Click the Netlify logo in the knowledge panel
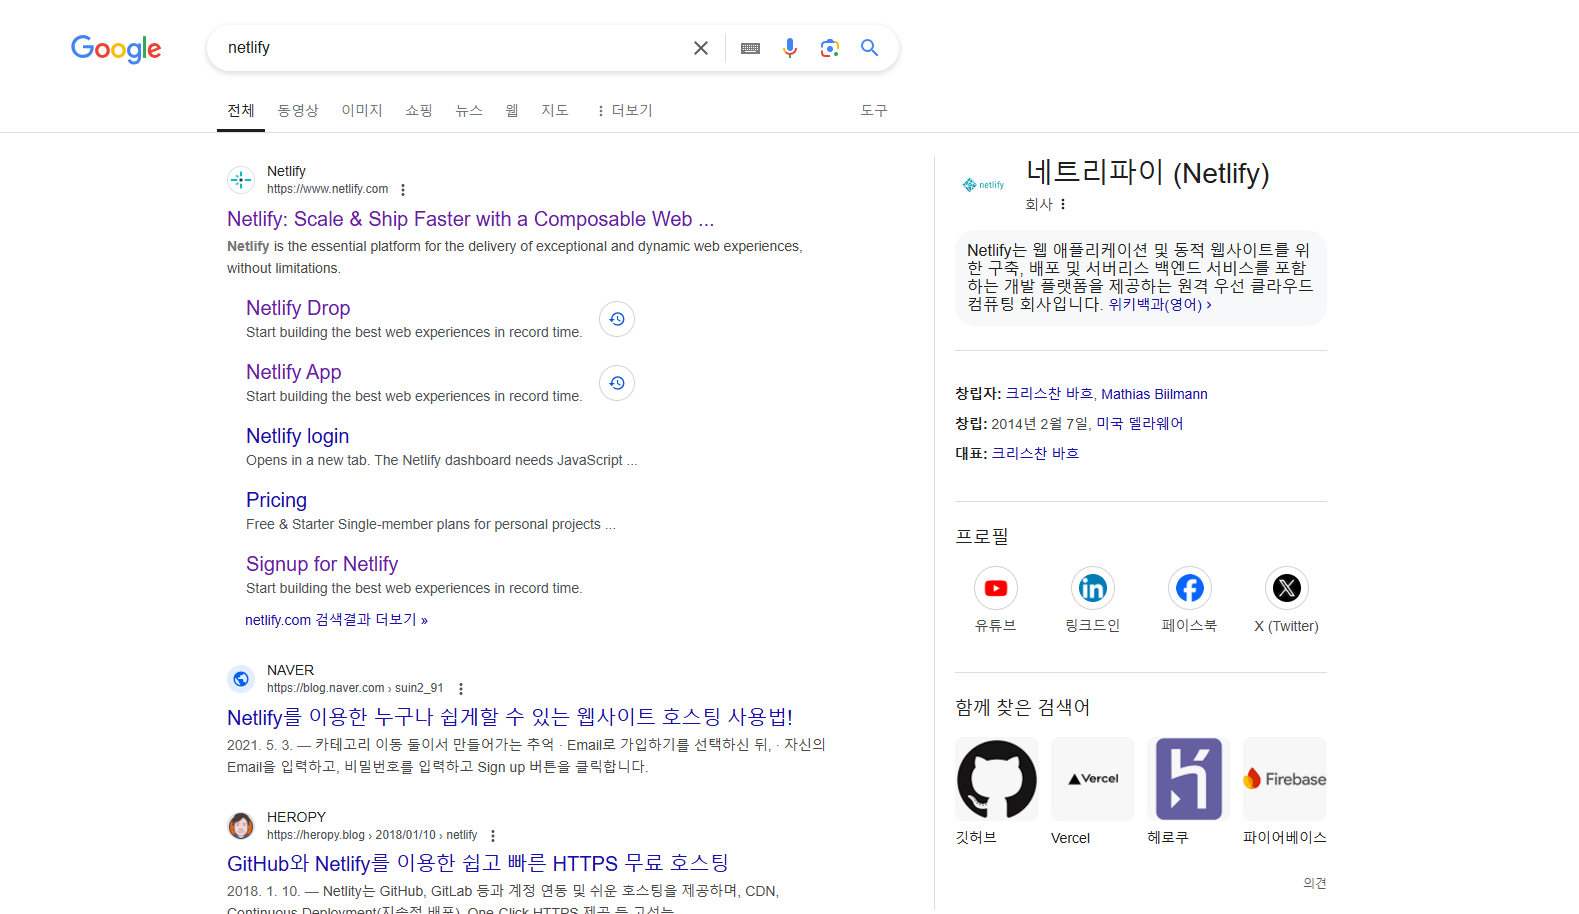This screenshot has height=914, width=1579. click(x=983, y=185)
